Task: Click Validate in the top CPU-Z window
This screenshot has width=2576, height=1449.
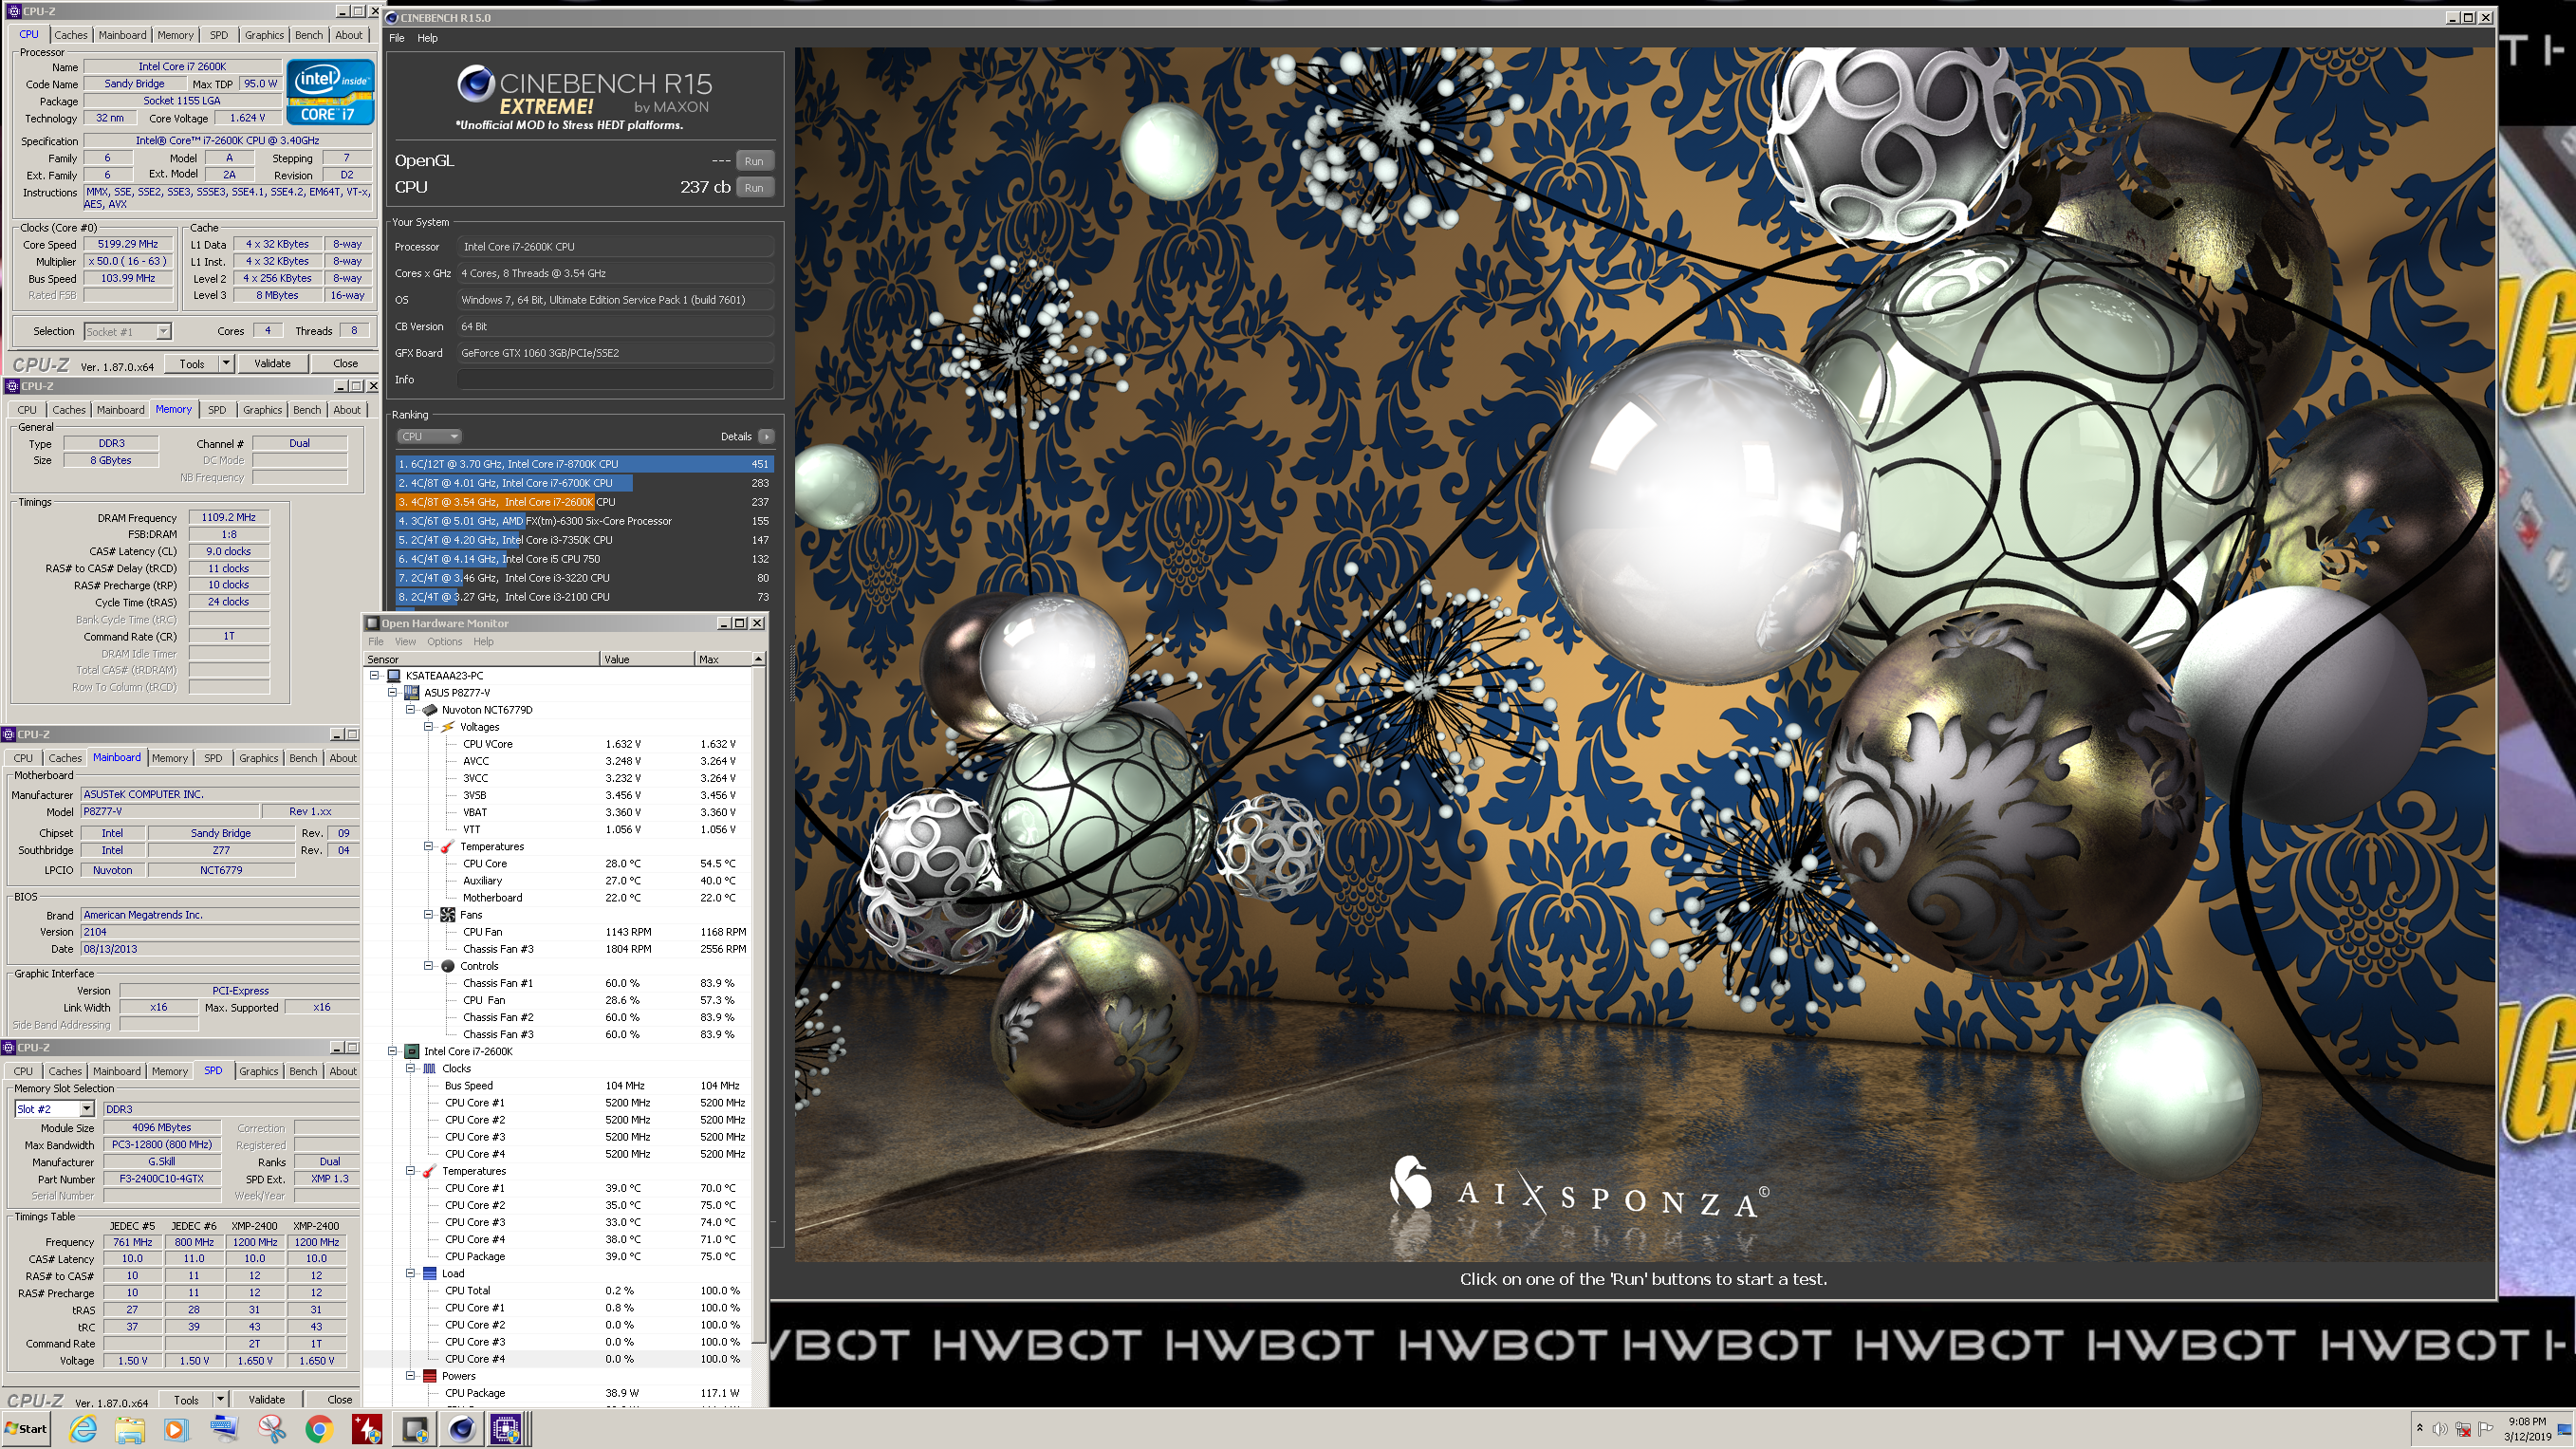Action: (x=272, y=364)
